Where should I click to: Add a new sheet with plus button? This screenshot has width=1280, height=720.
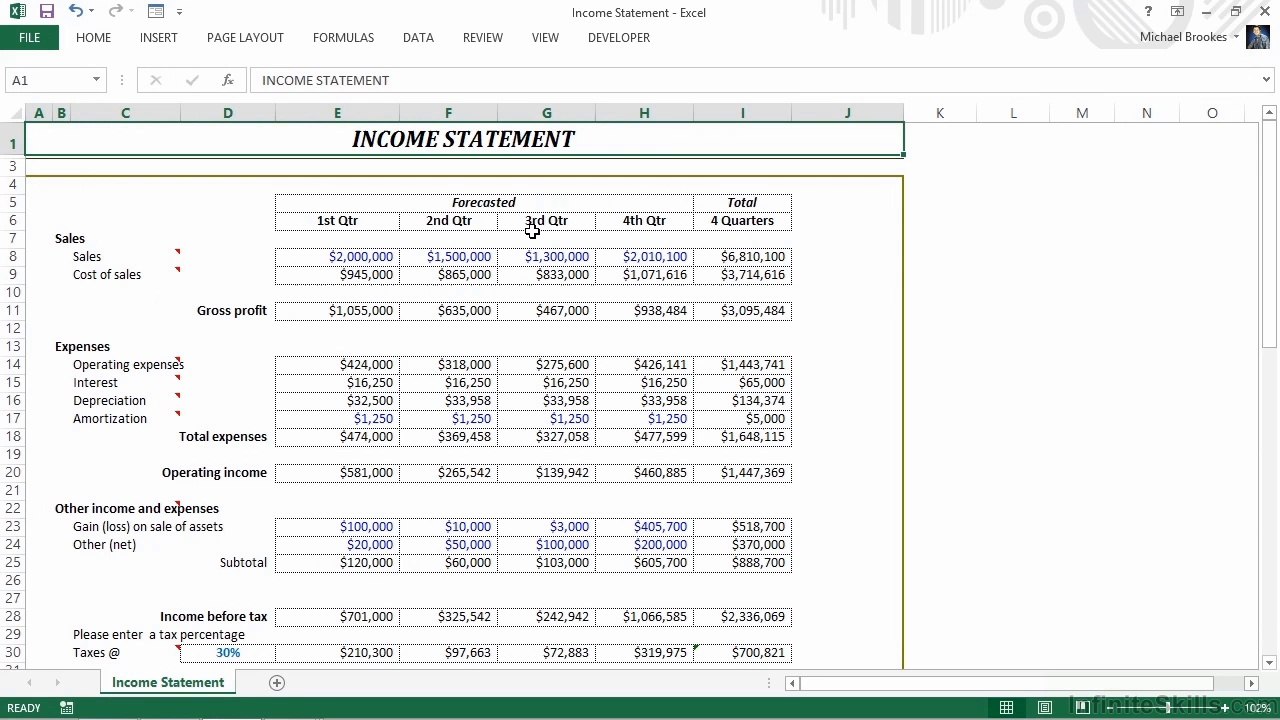(277, 683)
